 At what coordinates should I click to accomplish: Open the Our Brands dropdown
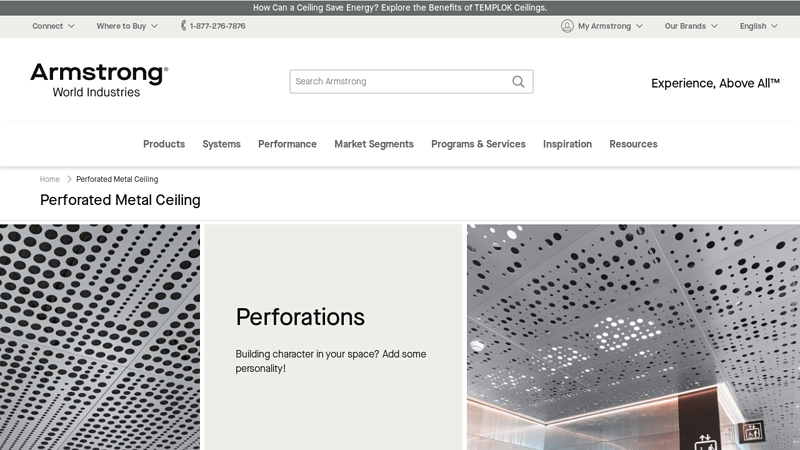[690, 26]
